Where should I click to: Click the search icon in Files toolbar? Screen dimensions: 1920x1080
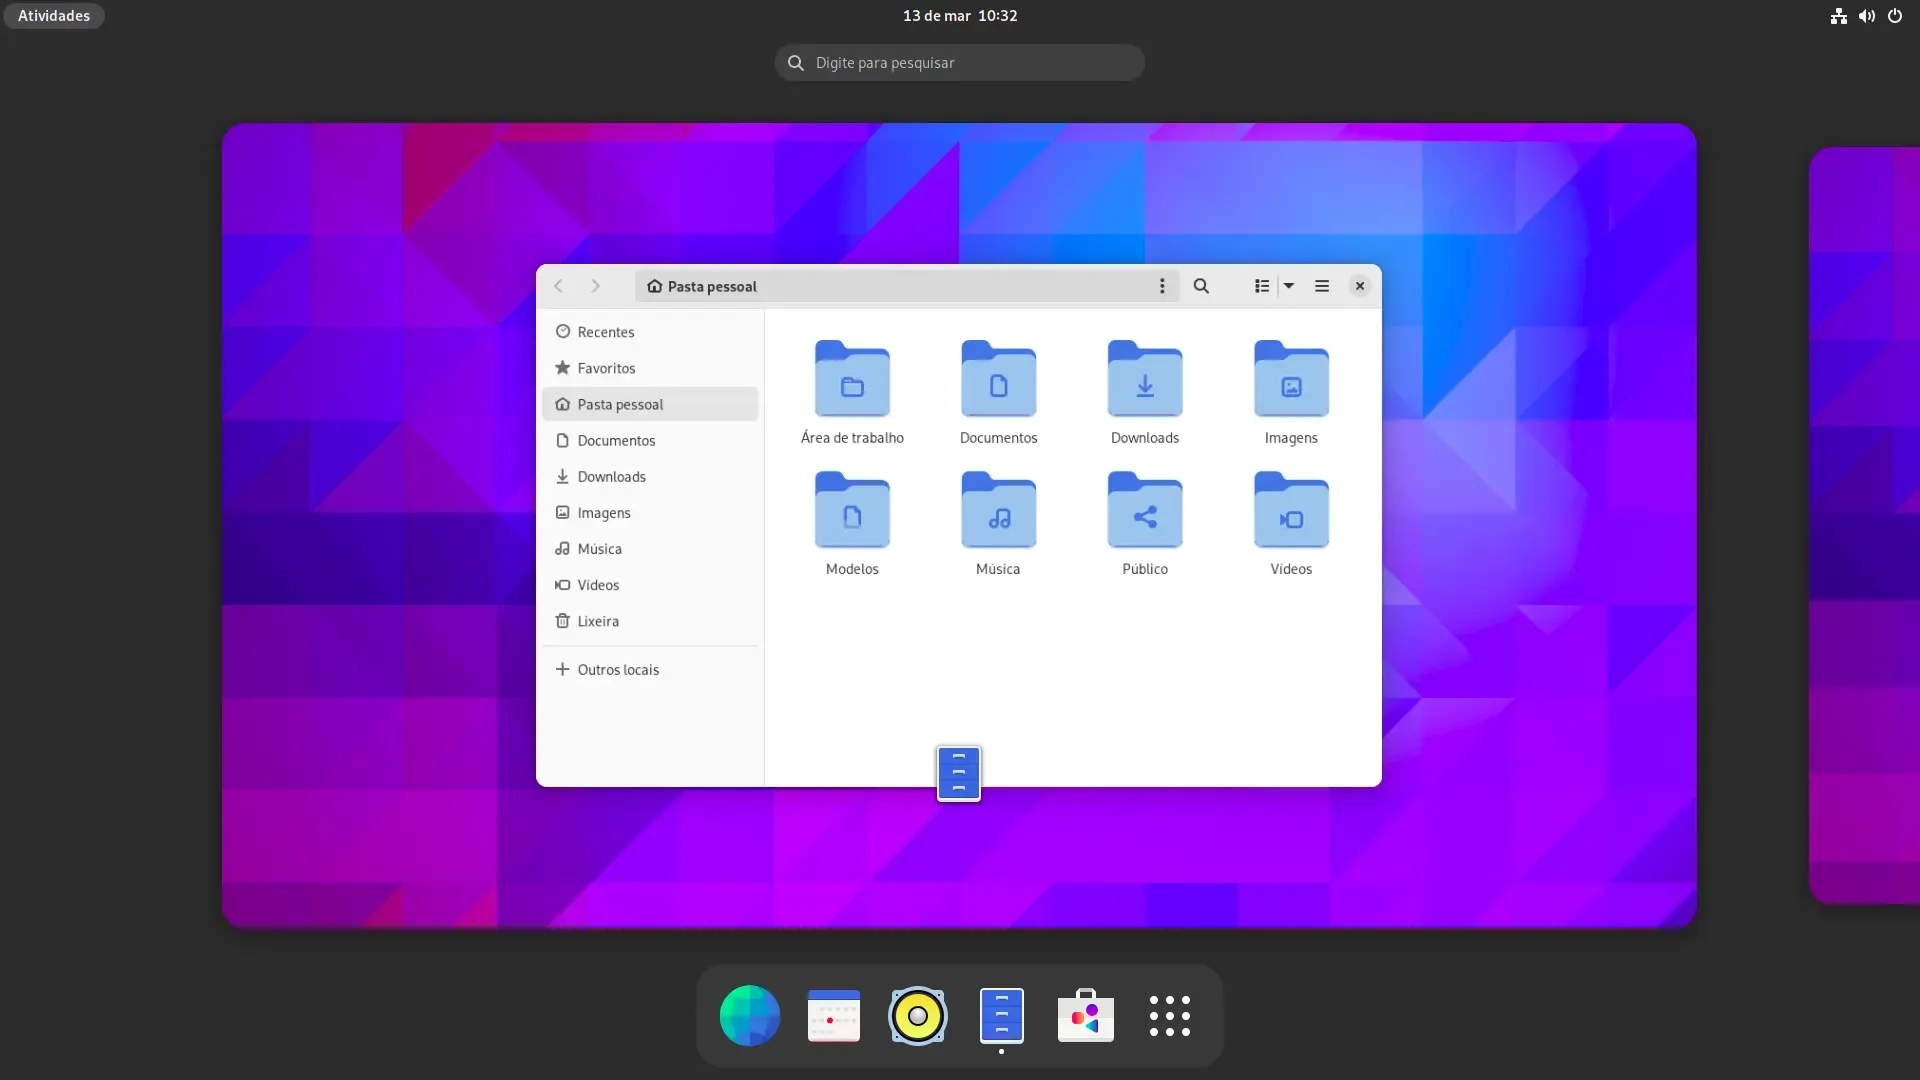[1201, 286]
